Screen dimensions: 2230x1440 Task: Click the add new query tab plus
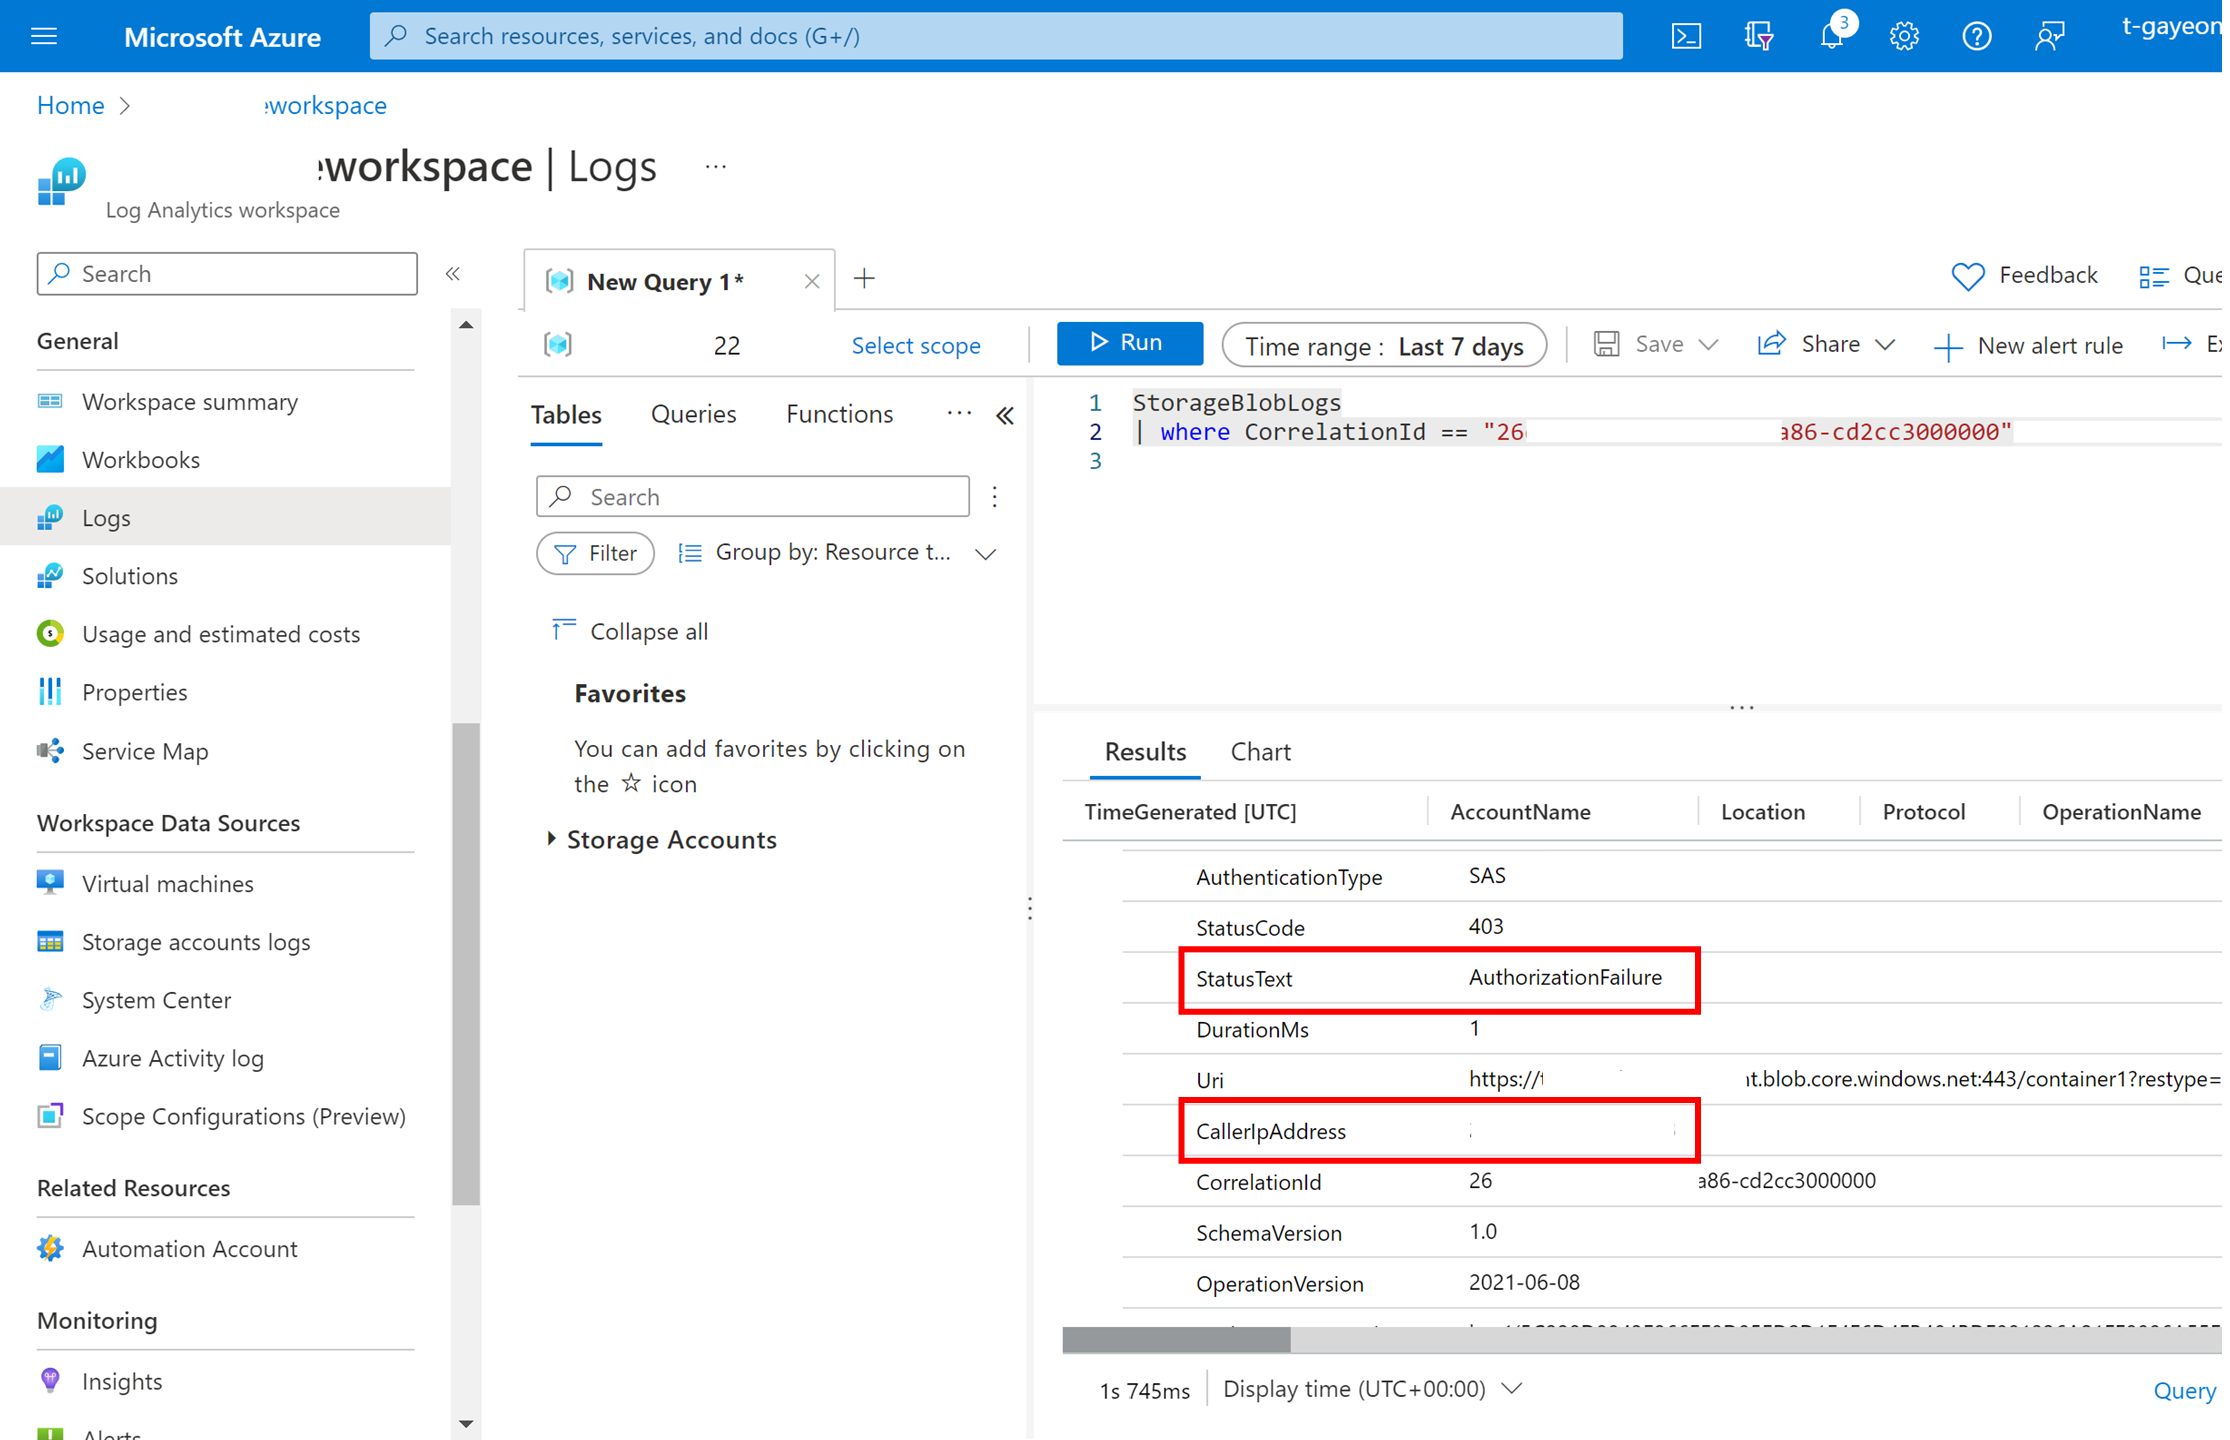(x=864, y=279)
